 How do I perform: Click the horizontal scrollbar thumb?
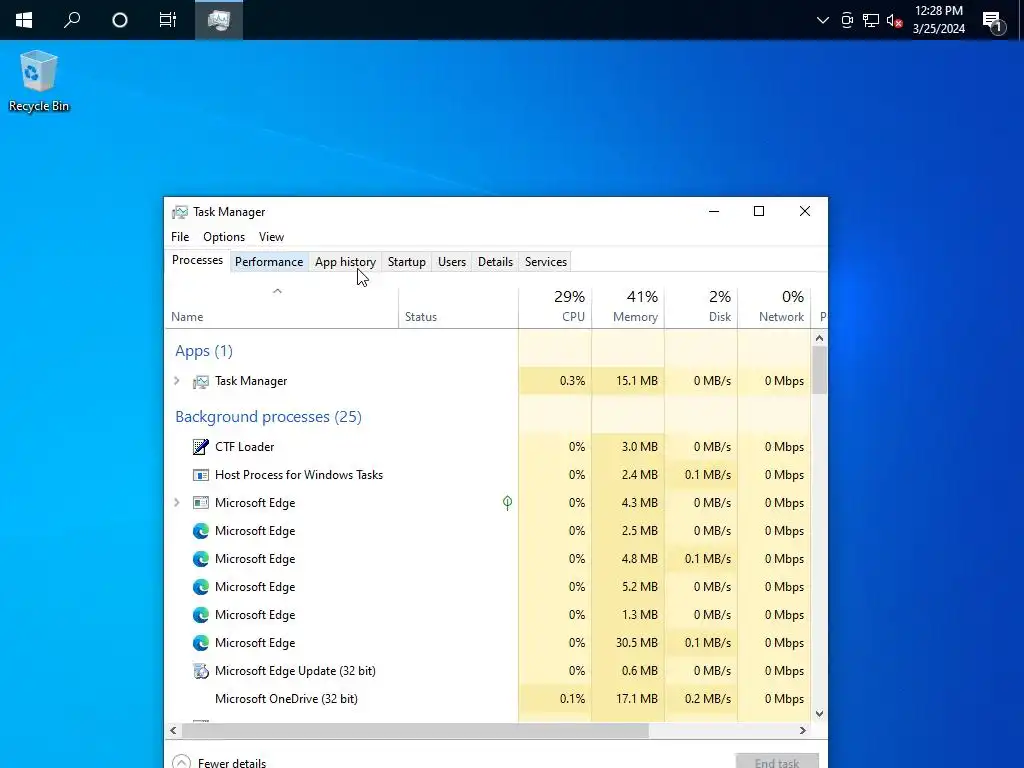[414, 730]
